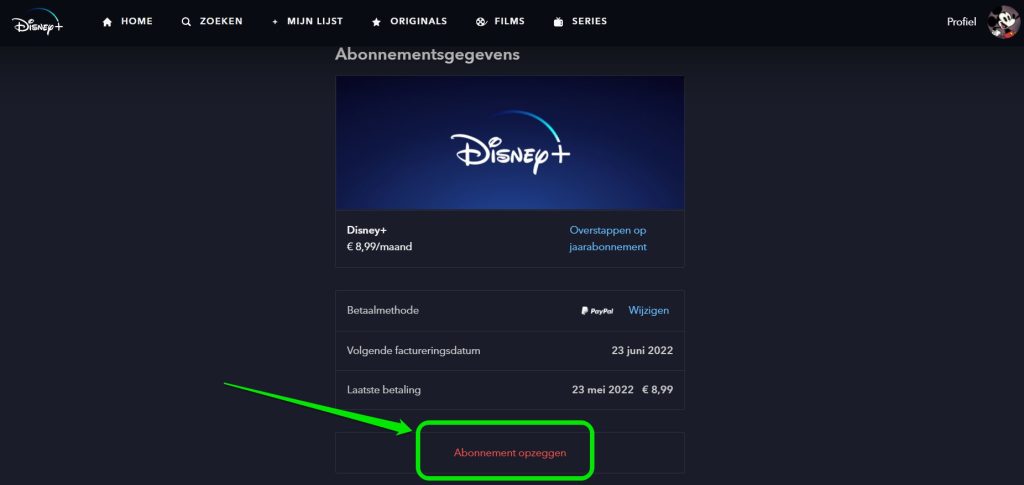This screenshot has width=1024, height=485.
Task: Go to HOME in the top navigation
Action: coord(136,22)
